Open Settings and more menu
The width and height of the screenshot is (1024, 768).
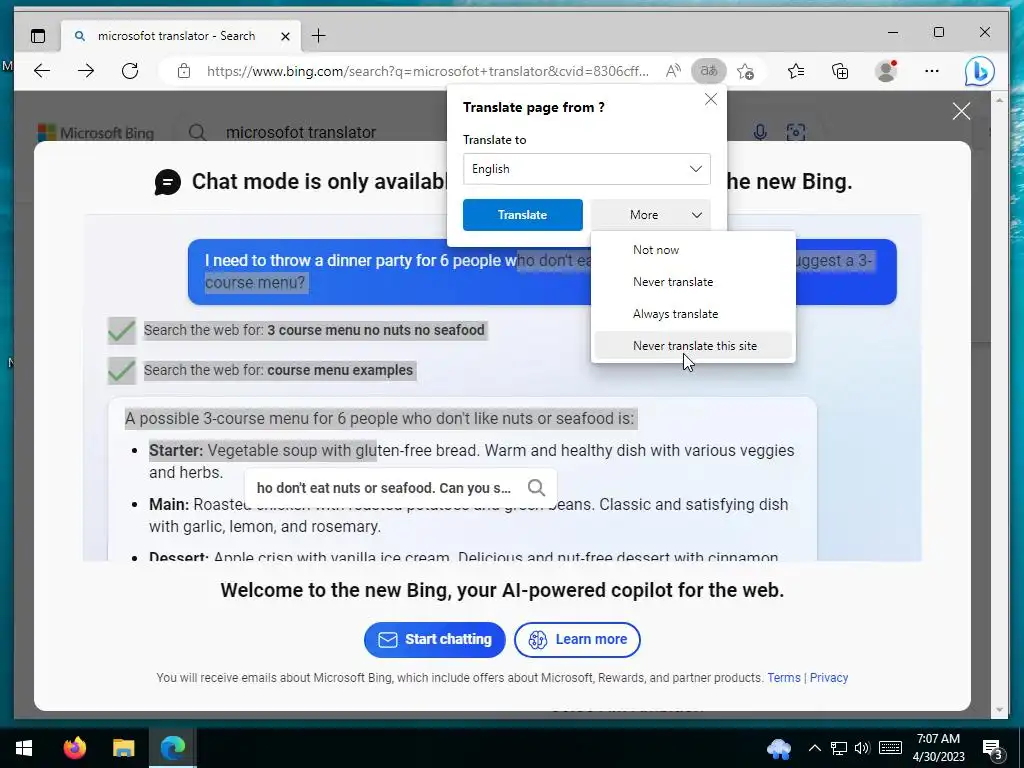[932, 71]
